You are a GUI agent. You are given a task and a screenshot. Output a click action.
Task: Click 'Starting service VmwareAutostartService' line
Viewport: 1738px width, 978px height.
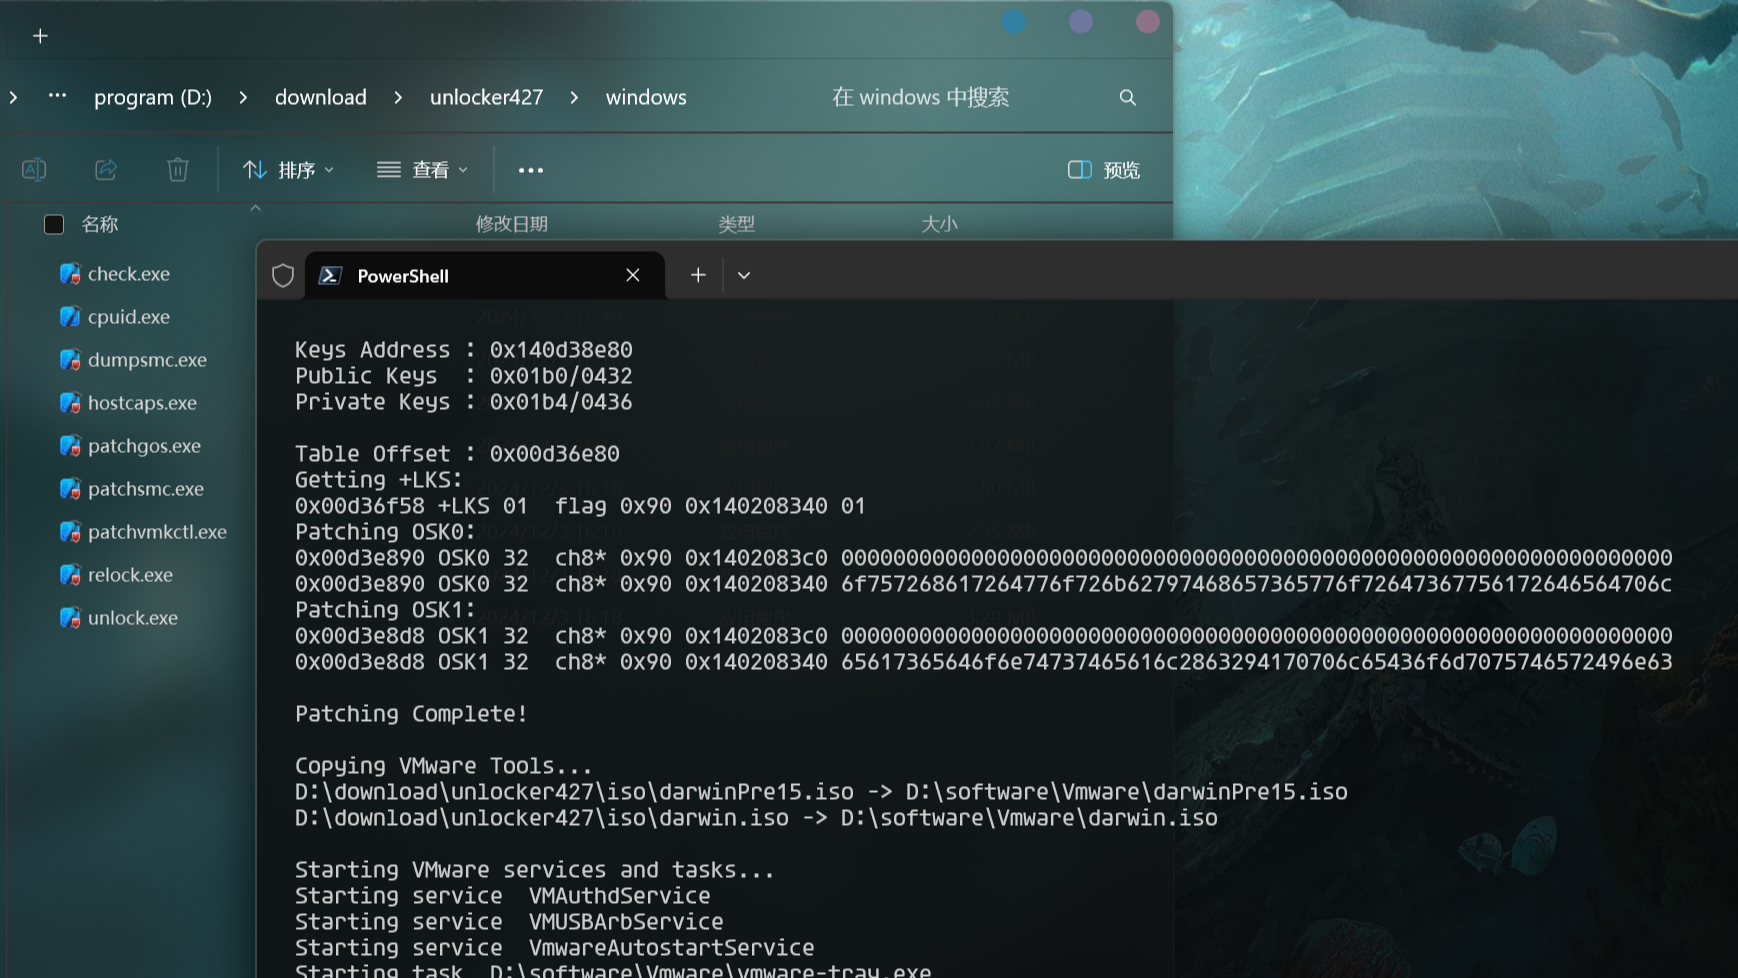tap(554, 948)
